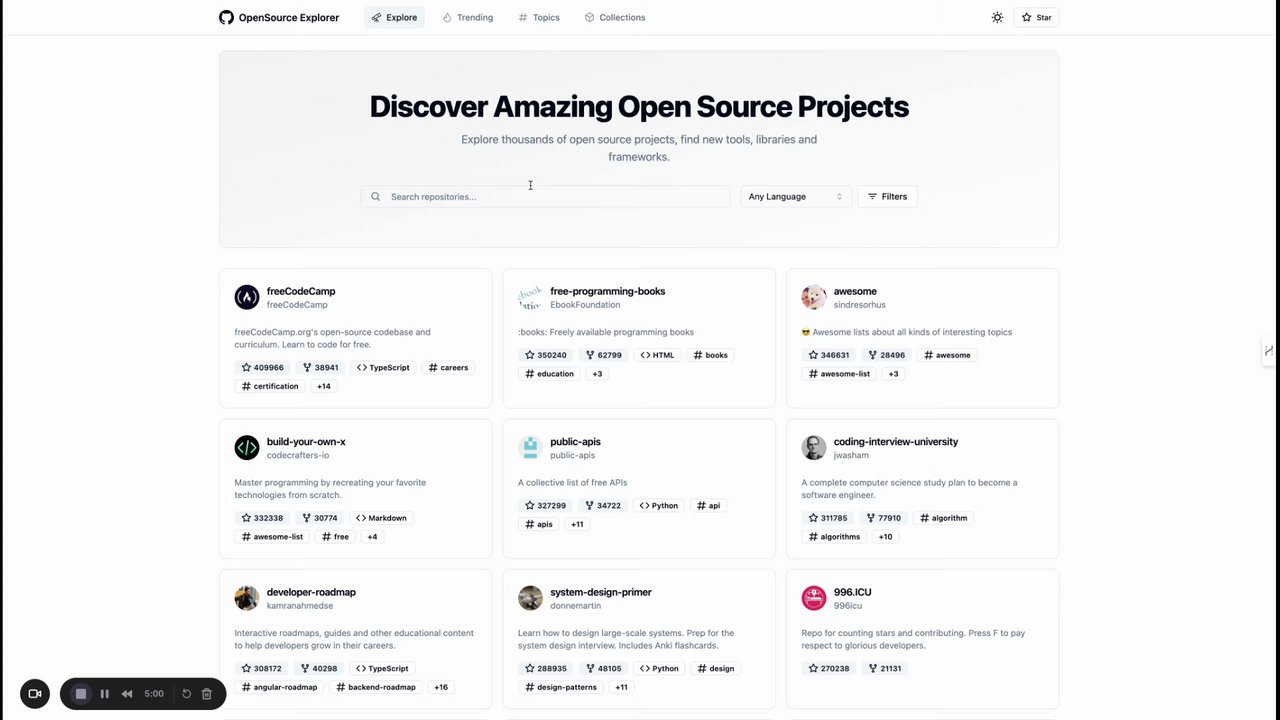This screenshot has width=1280, height=720.
Task: Open the public-apis repository title
Action: click(575, 442)
